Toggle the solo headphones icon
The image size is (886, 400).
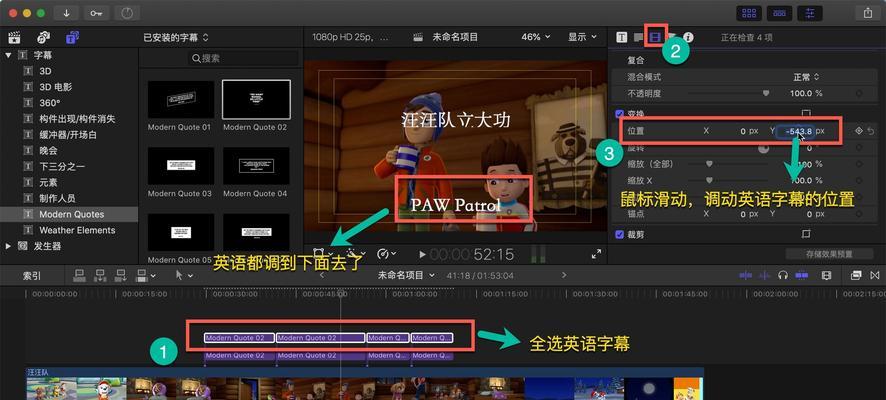click(783, 275)
